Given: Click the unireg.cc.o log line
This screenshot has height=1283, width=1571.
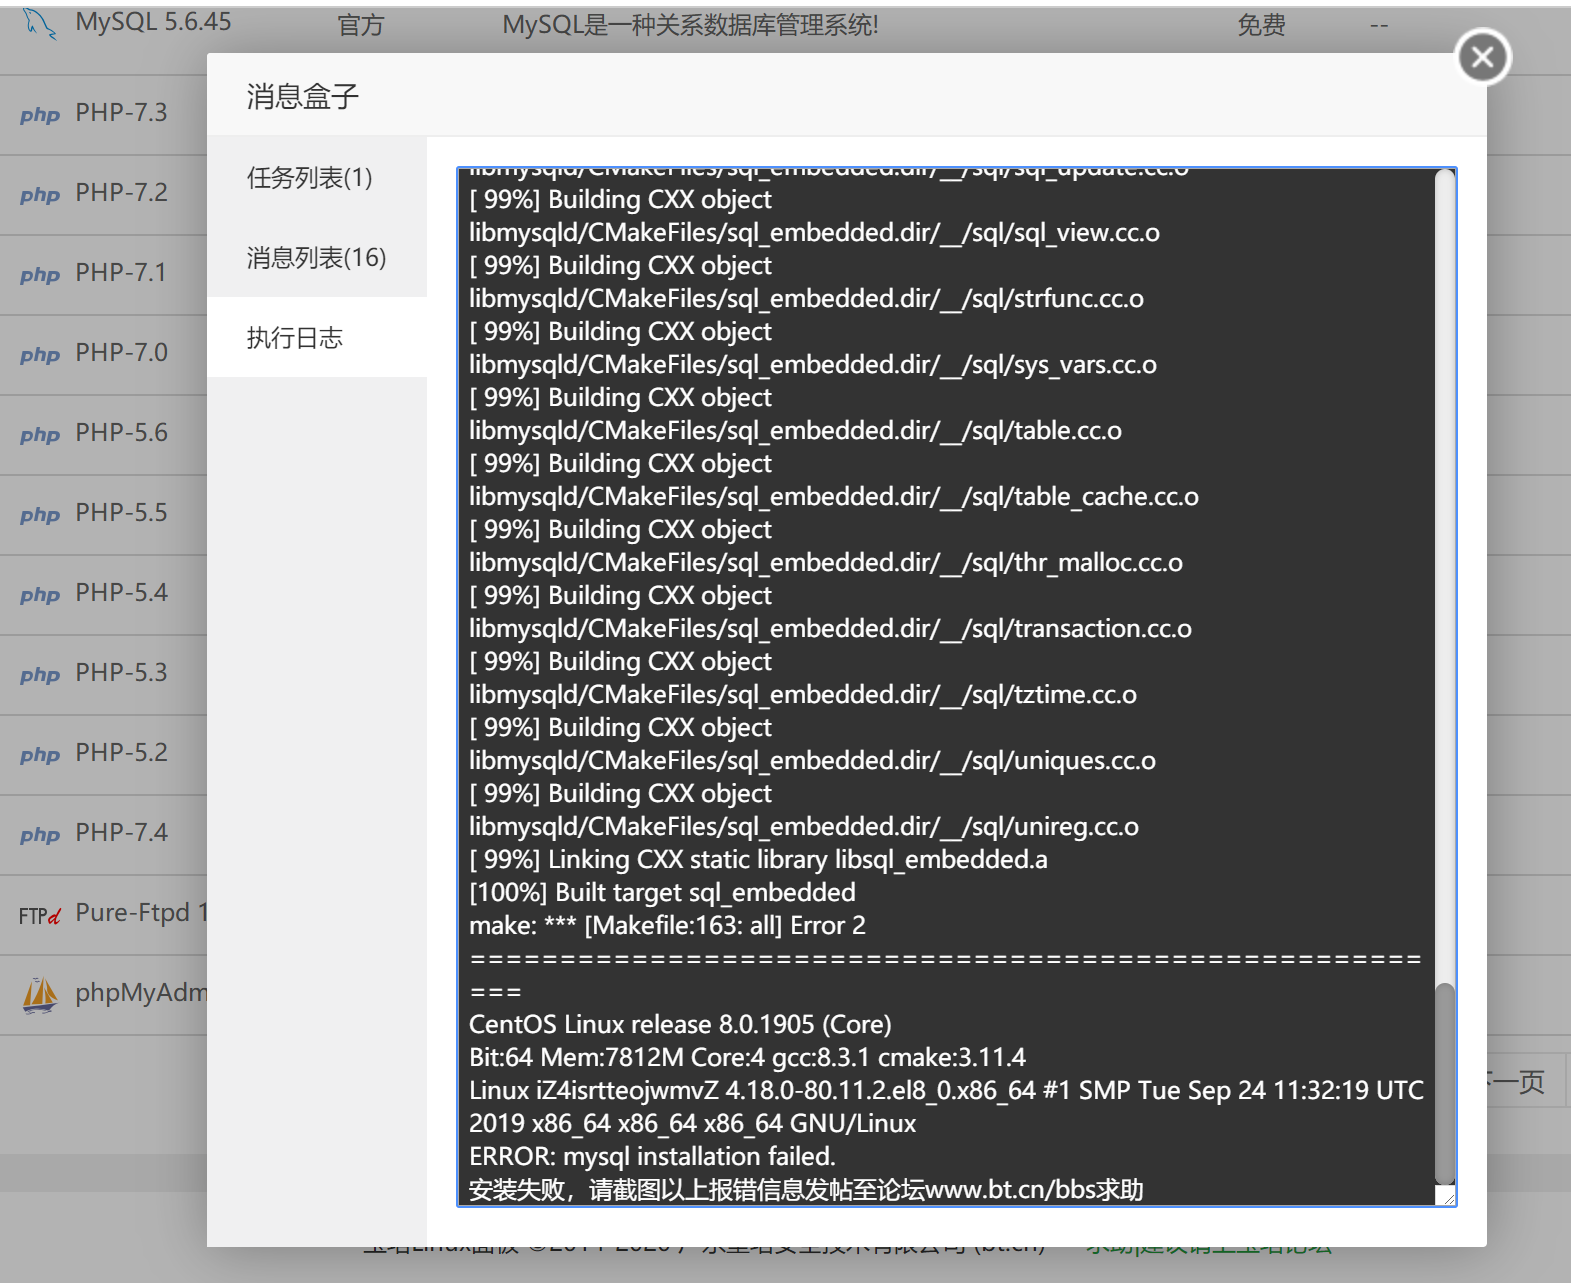Looking at the screenshot, I should [x=804, y=826].
